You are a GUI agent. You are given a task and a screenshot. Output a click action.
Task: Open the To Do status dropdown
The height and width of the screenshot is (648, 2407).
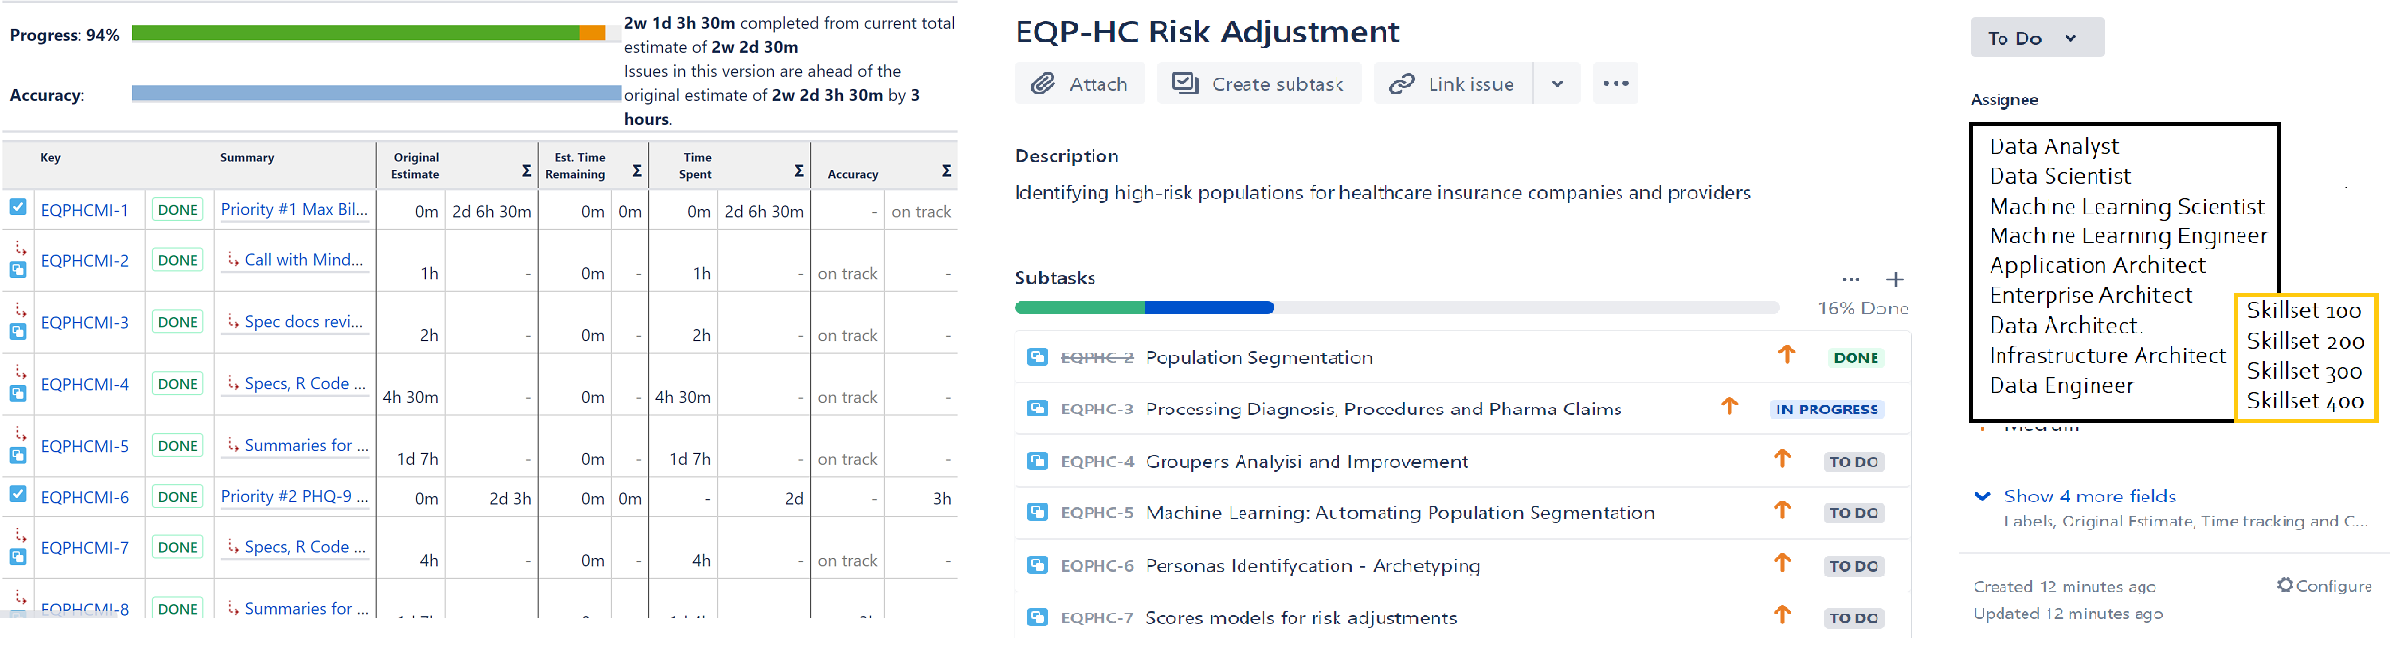pos(2036,38)
